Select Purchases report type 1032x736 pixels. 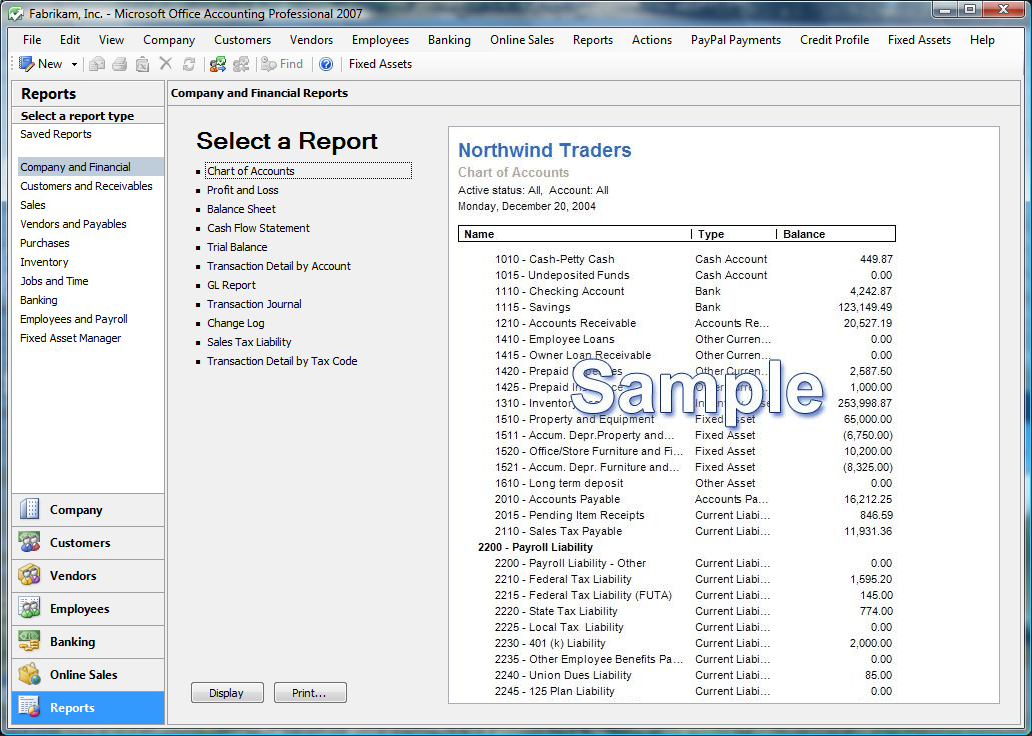click(45, 243)
